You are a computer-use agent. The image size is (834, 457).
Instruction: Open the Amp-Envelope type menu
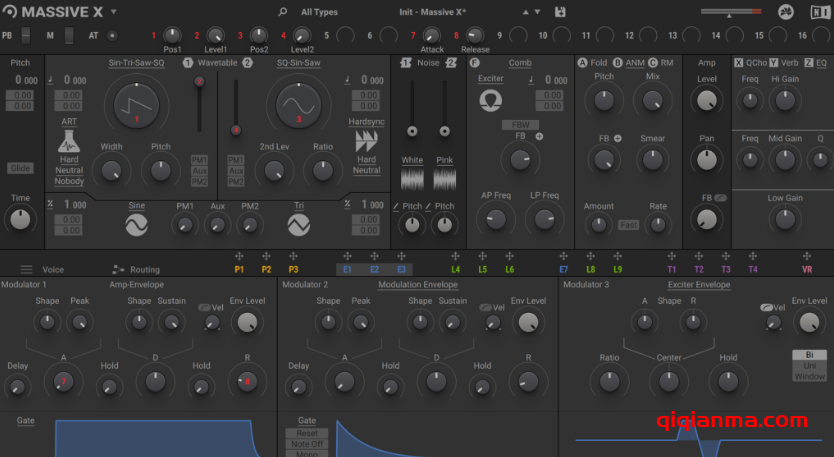coord(137,285)
